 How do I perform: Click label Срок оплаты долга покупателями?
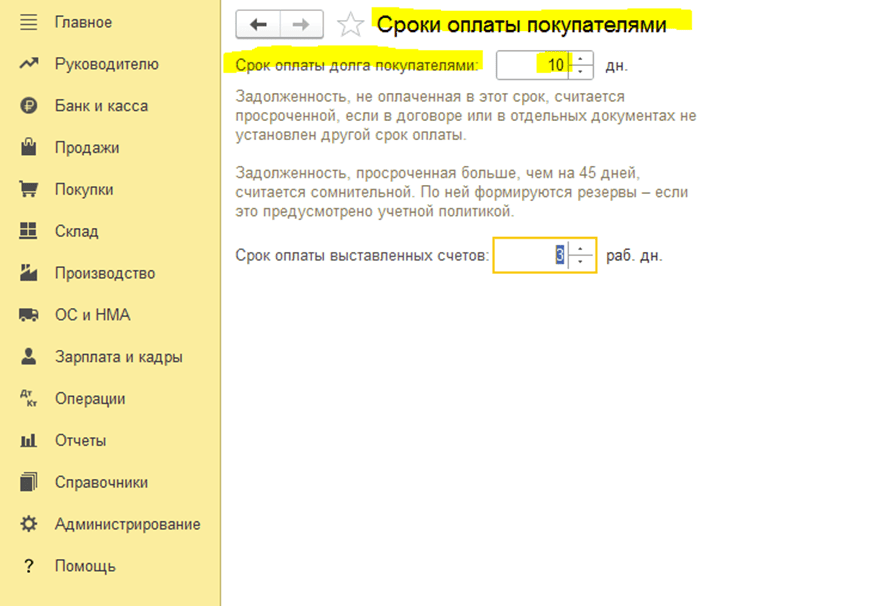click(357, 65)
